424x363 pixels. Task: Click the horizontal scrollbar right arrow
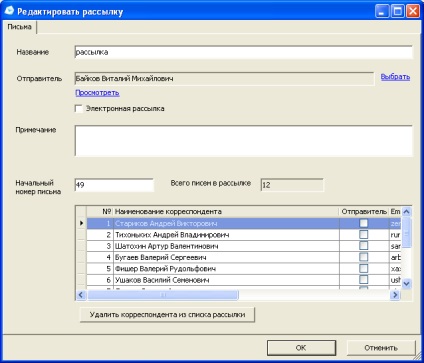point(395,295)
